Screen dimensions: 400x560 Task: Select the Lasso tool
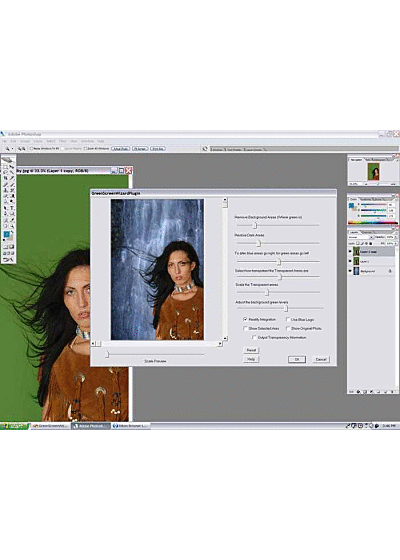5,172
